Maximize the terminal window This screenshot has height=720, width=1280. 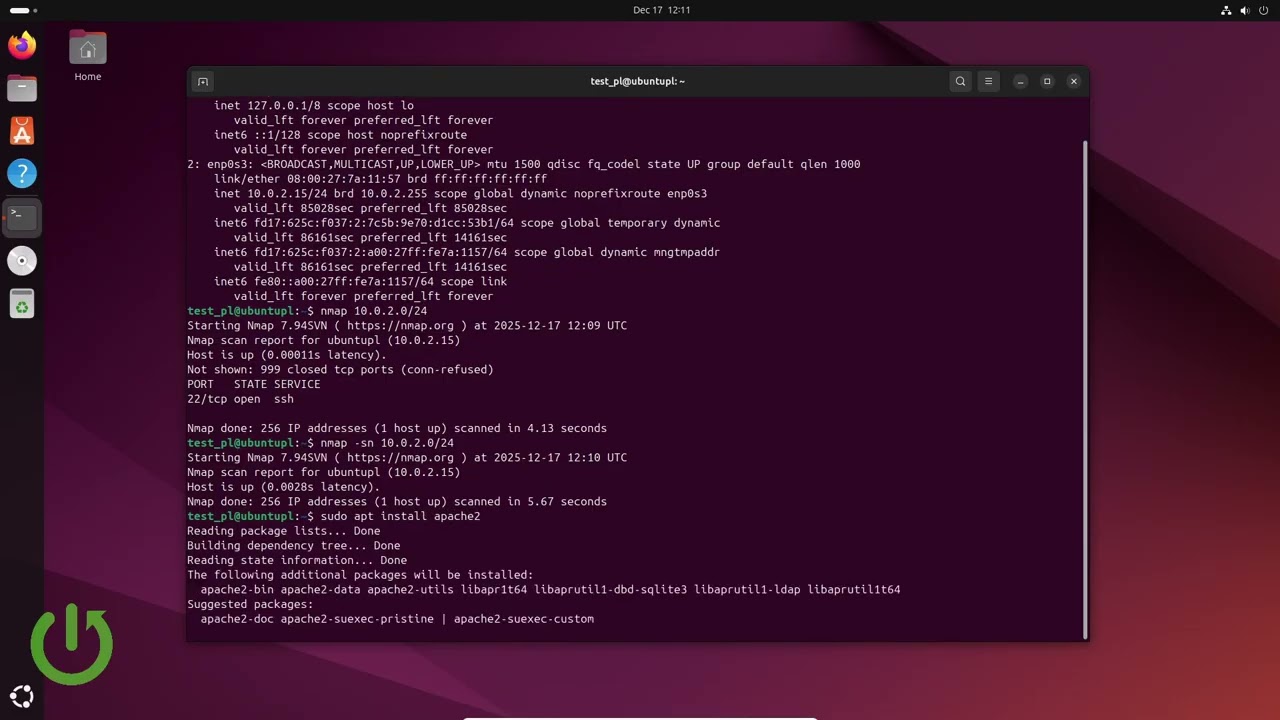[x=1047, y=81]
